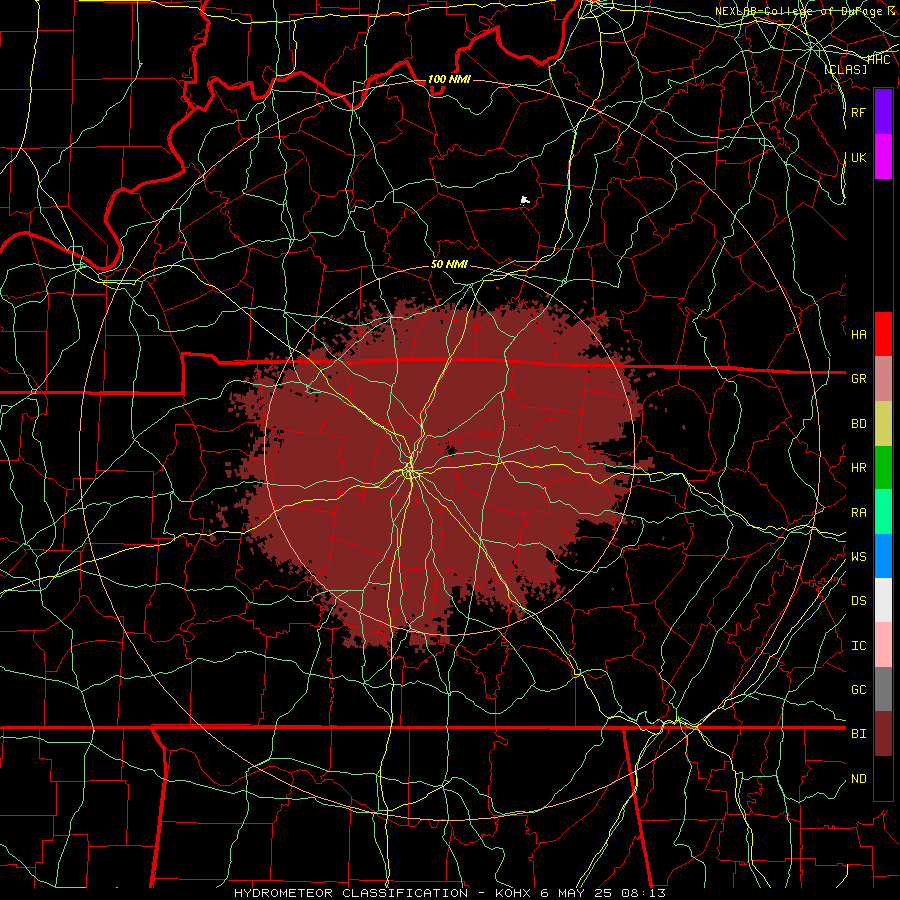
Task: Click the 'DS' legend label text
Action: tap(858, 601)
